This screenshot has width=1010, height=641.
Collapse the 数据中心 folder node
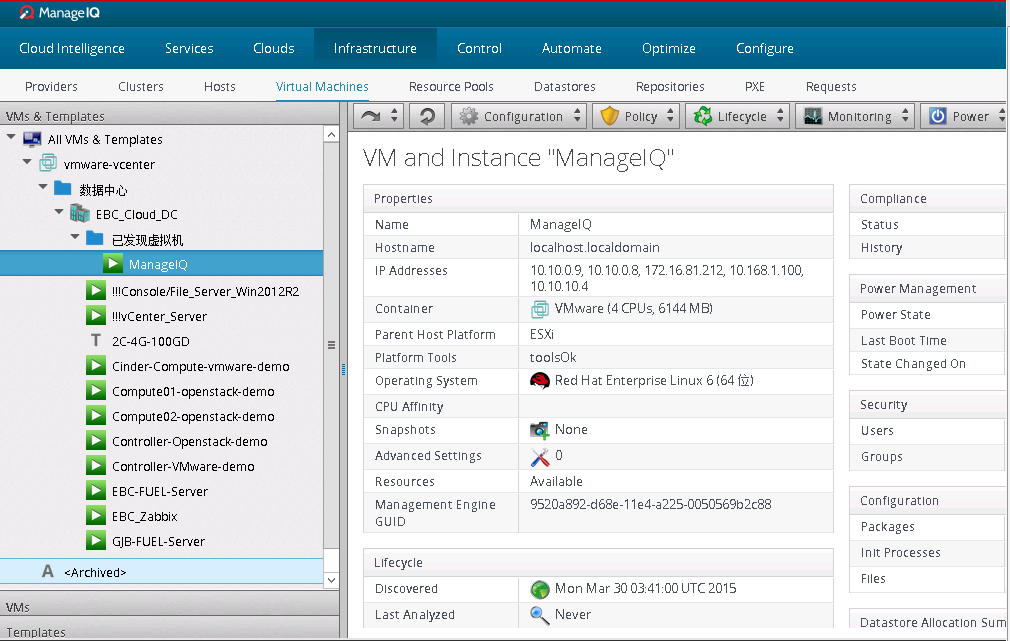(x=43, y=187)
